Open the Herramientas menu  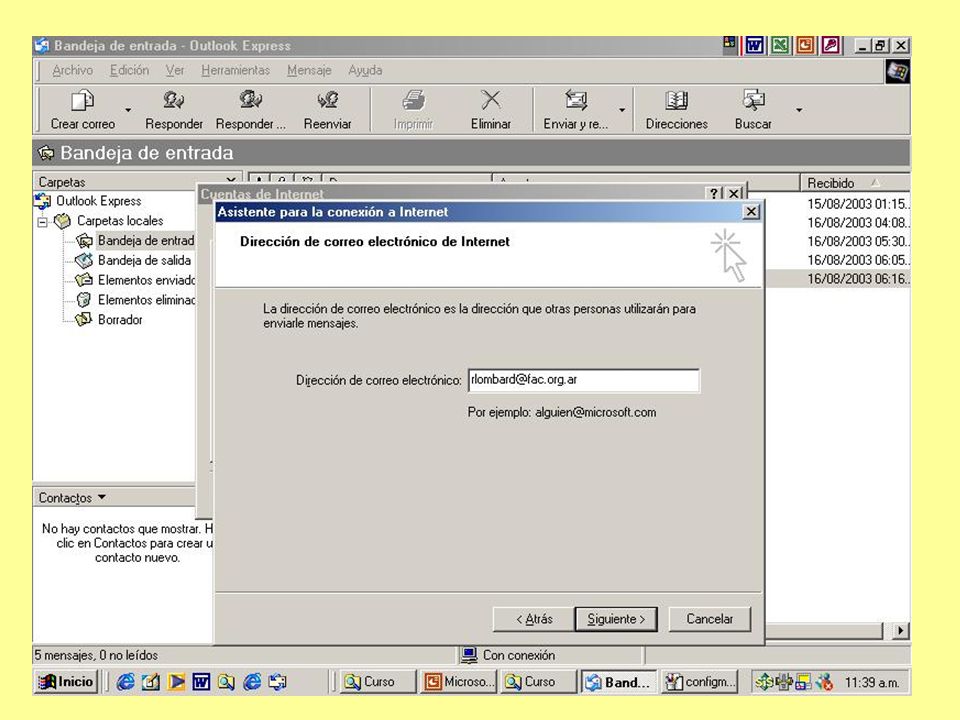(x=235, y=70)
